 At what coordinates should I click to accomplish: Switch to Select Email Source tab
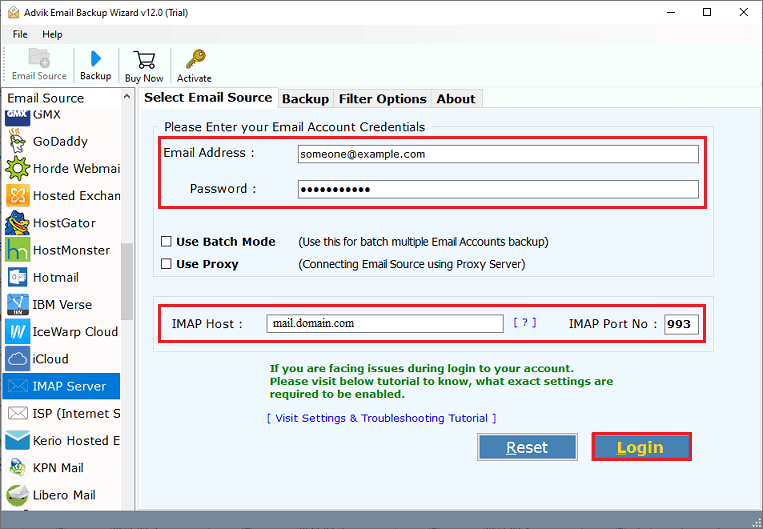208,97
